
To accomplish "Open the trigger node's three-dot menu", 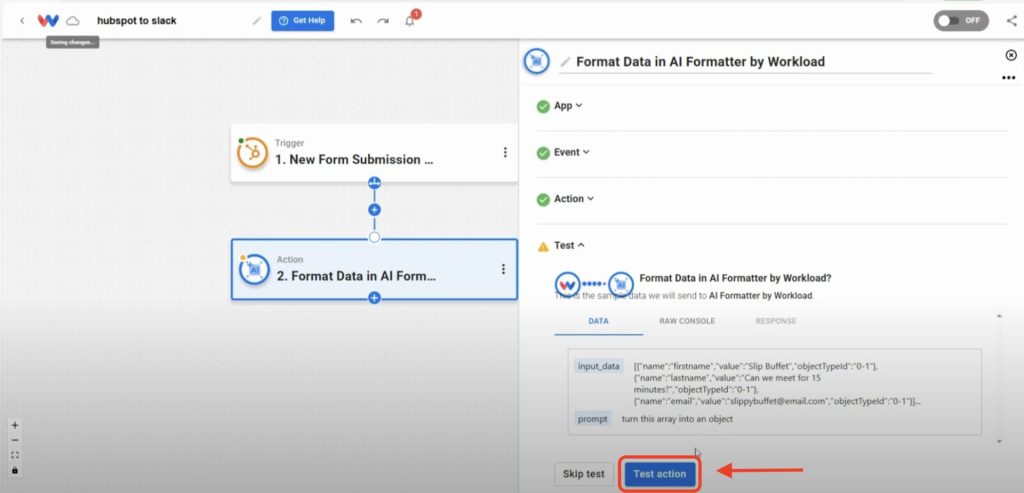I will (x=505, y=152).
